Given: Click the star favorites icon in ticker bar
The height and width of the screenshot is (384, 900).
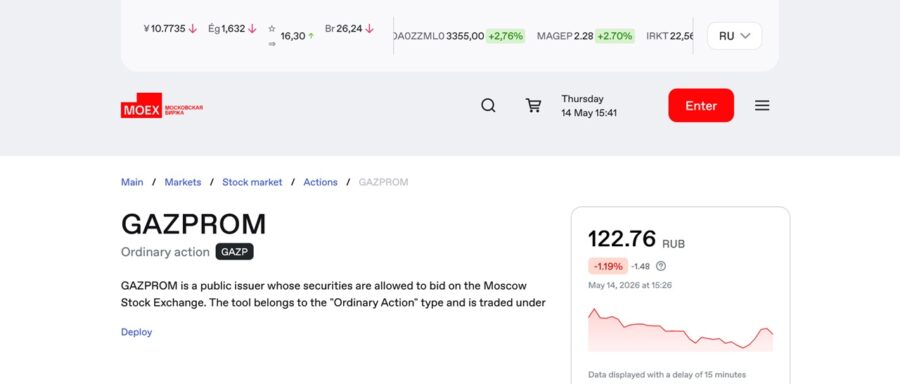Looking at the screenshot, I should coord(271,28).
